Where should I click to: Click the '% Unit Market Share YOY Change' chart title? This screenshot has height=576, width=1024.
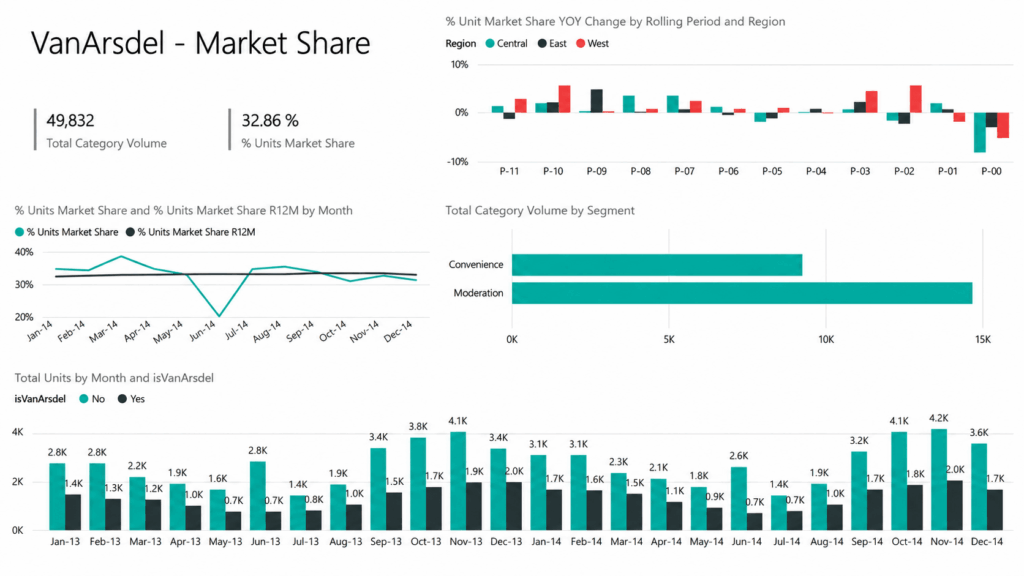[x=615, y=22]
